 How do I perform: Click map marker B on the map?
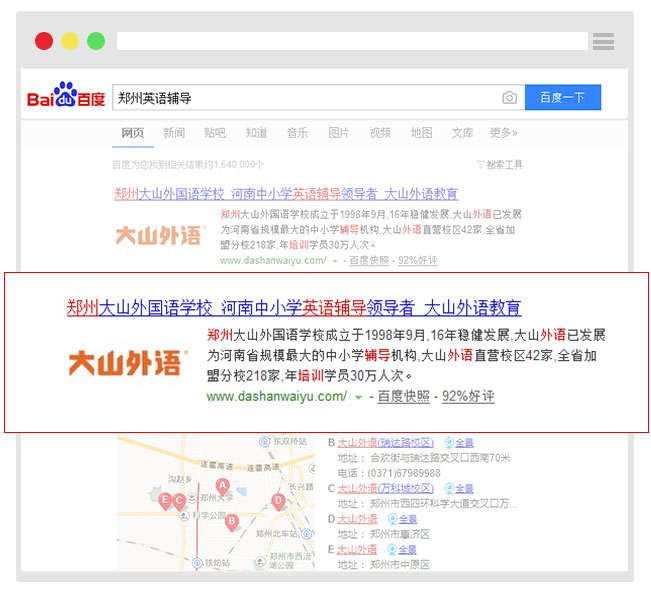pyautogui.click(x=232, y=521)
